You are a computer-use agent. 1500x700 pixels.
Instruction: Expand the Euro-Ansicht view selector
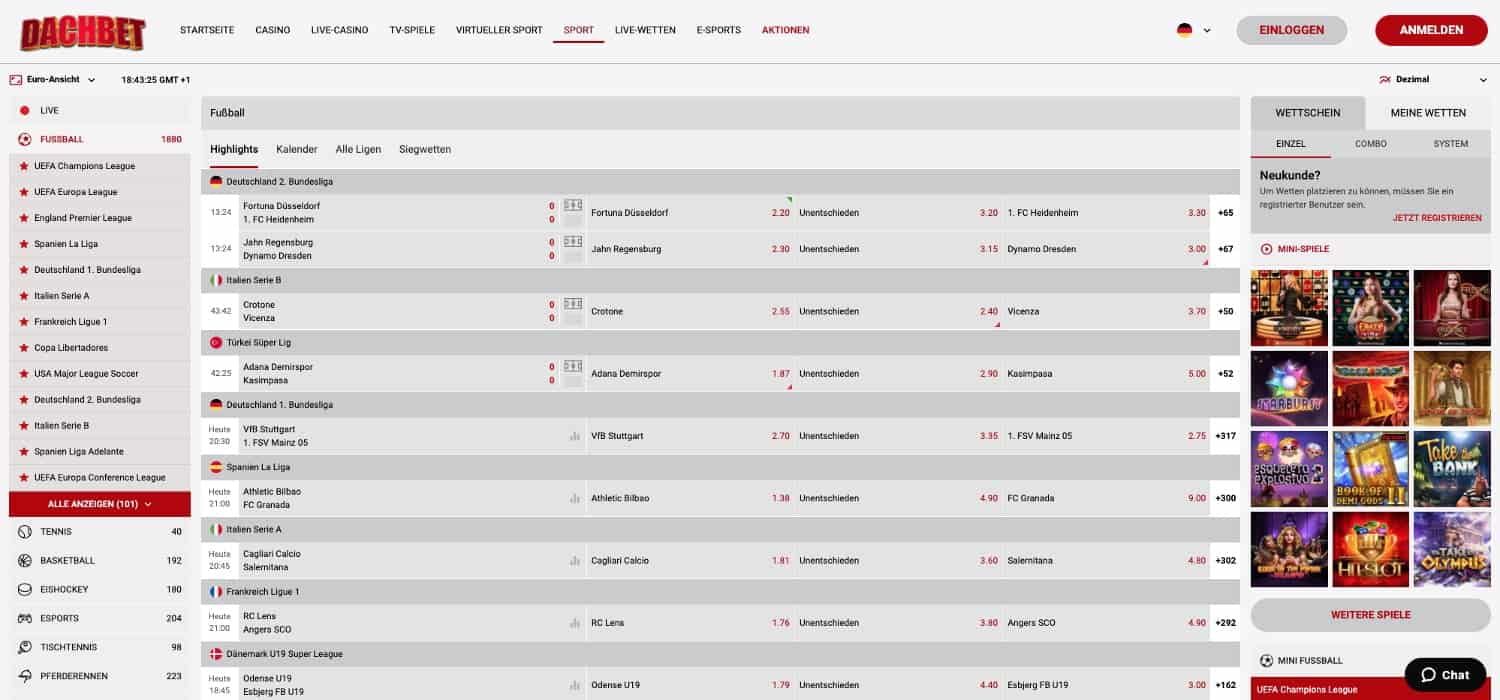52,79
